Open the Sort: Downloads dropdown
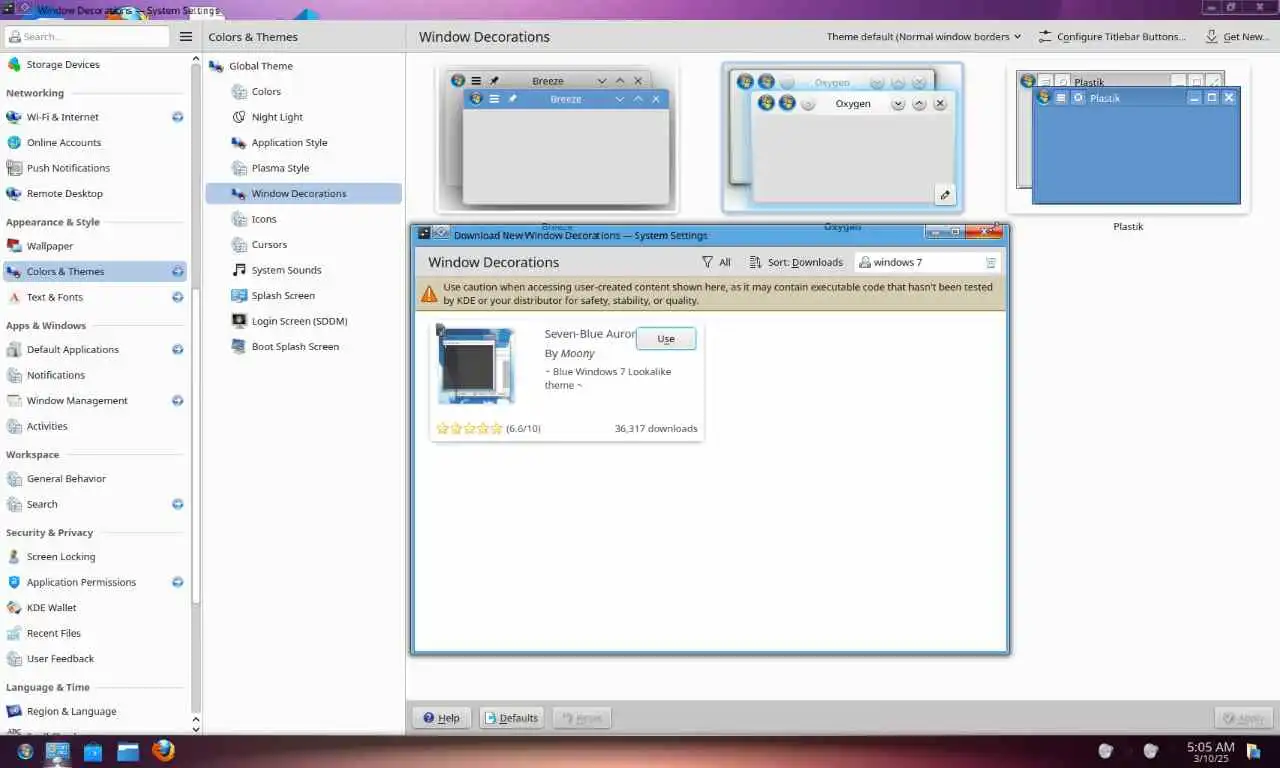 coord(796,262)
